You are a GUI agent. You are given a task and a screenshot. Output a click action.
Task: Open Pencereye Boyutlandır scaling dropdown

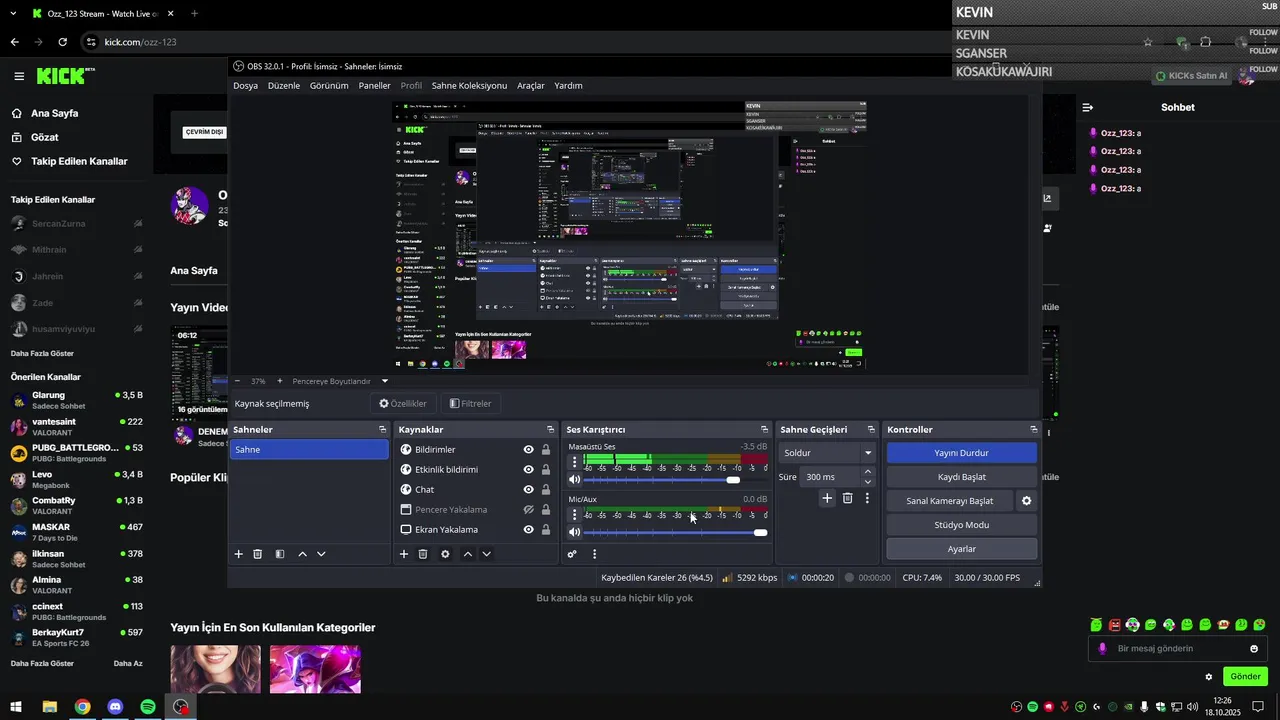point(340,381)
